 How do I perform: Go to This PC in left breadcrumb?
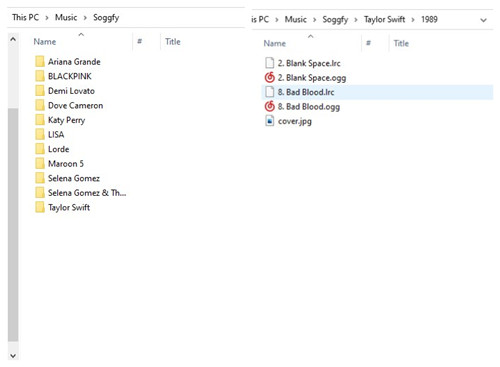25,17
